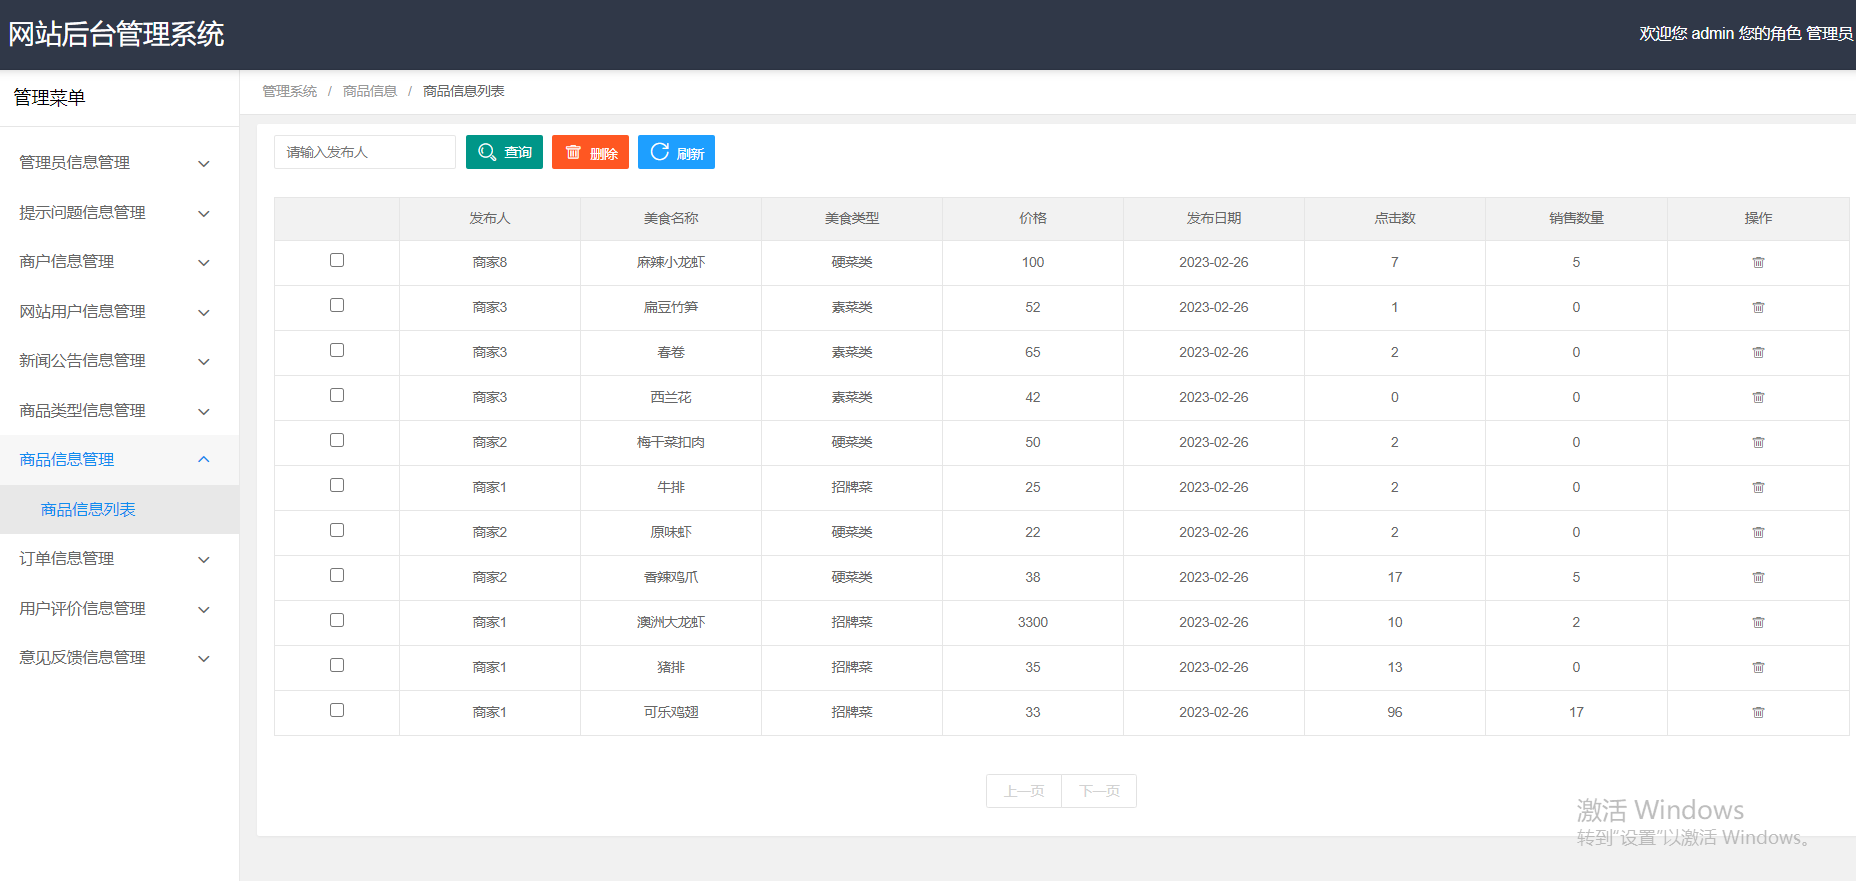Select 商品信息列表 submenu item

point(119,510)
